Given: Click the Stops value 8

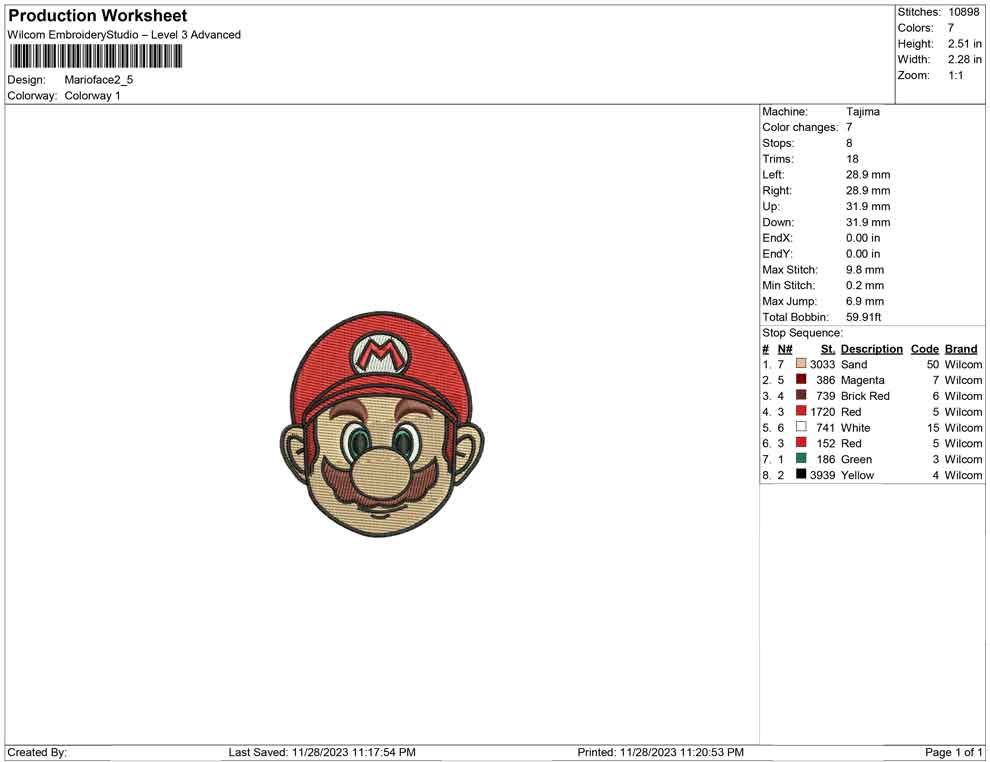Looking at the screenshot, I should coord(849,143).
